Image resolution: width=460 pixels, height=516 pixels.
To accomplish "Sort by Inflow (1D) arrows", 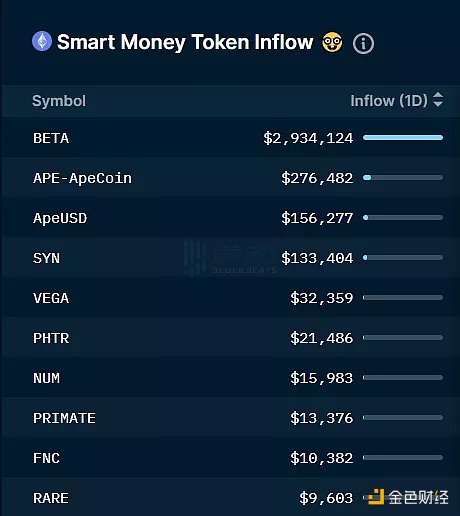I will 438,100.
